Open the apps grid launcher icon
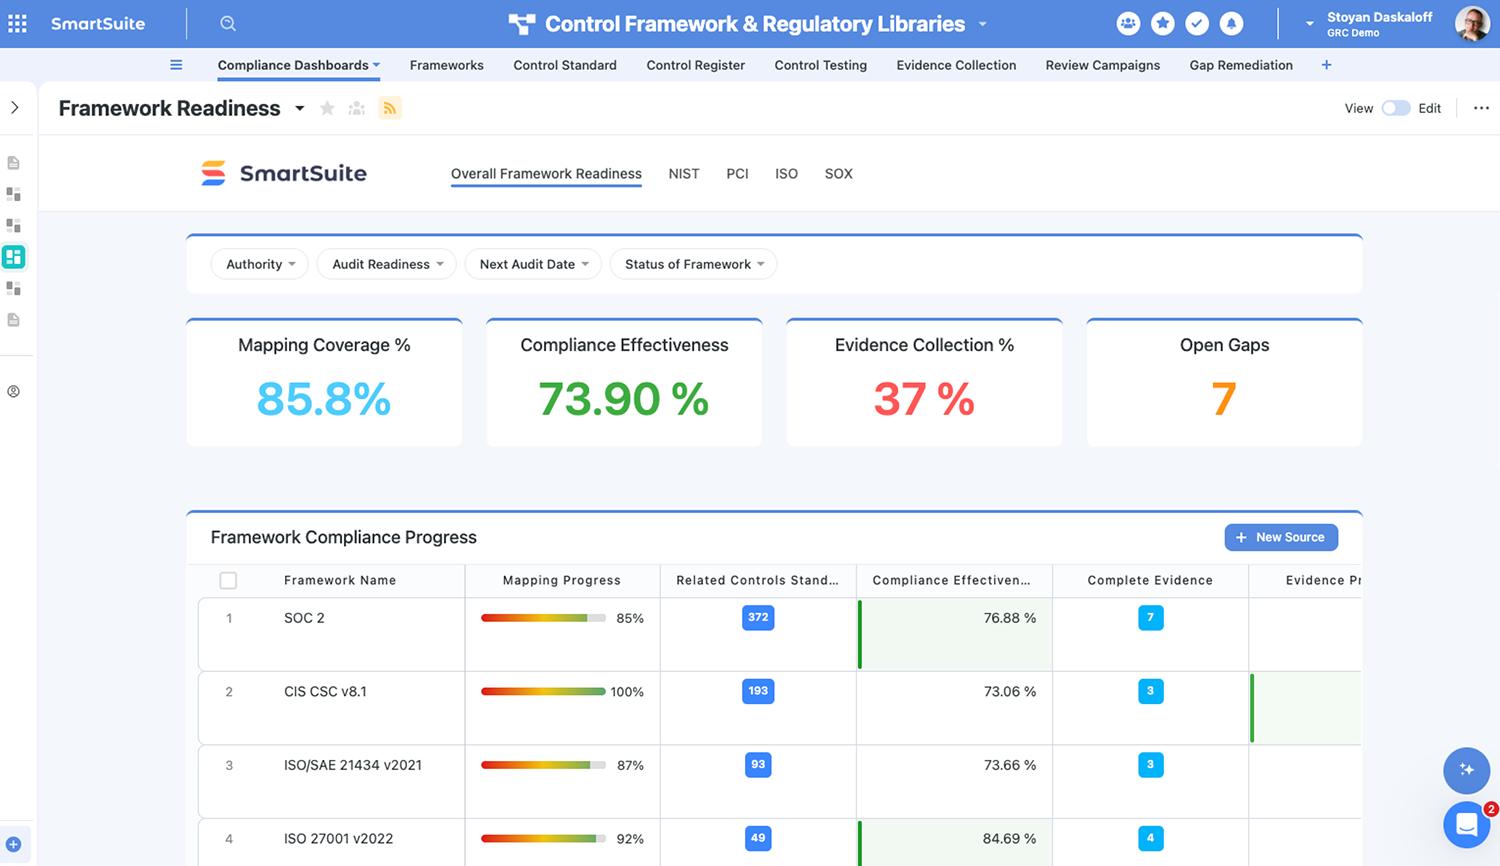The image size is (1500, 866). [18, 23]
